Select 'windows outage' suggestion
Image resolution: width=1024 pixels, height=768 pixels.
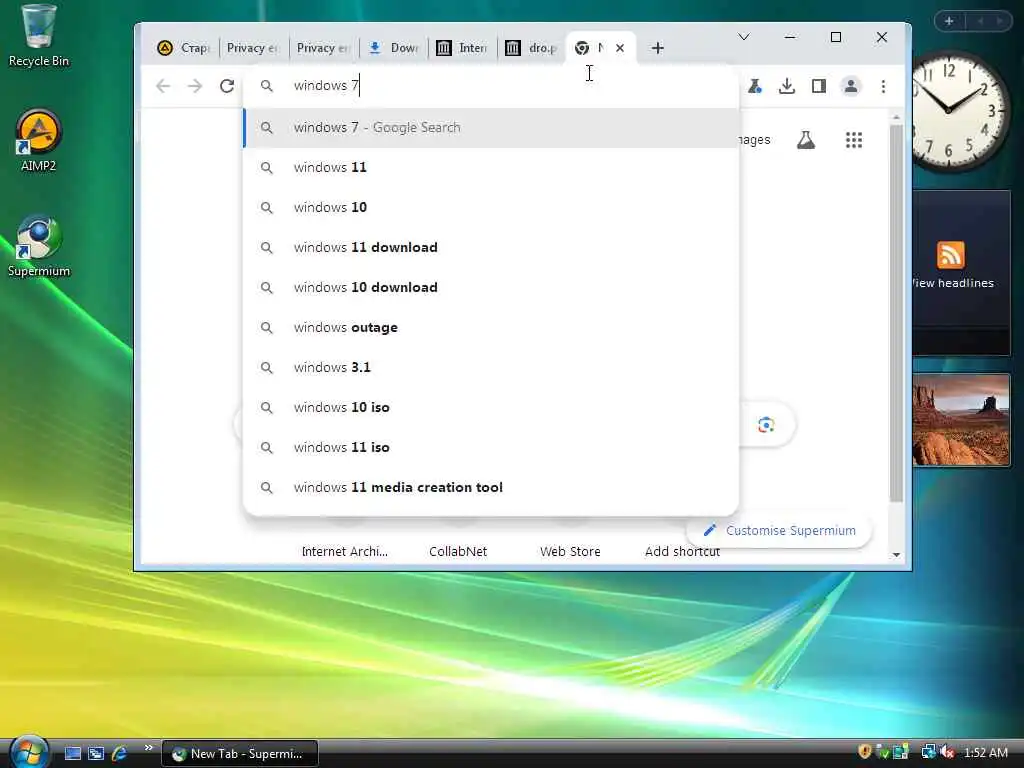coord(490,327)
